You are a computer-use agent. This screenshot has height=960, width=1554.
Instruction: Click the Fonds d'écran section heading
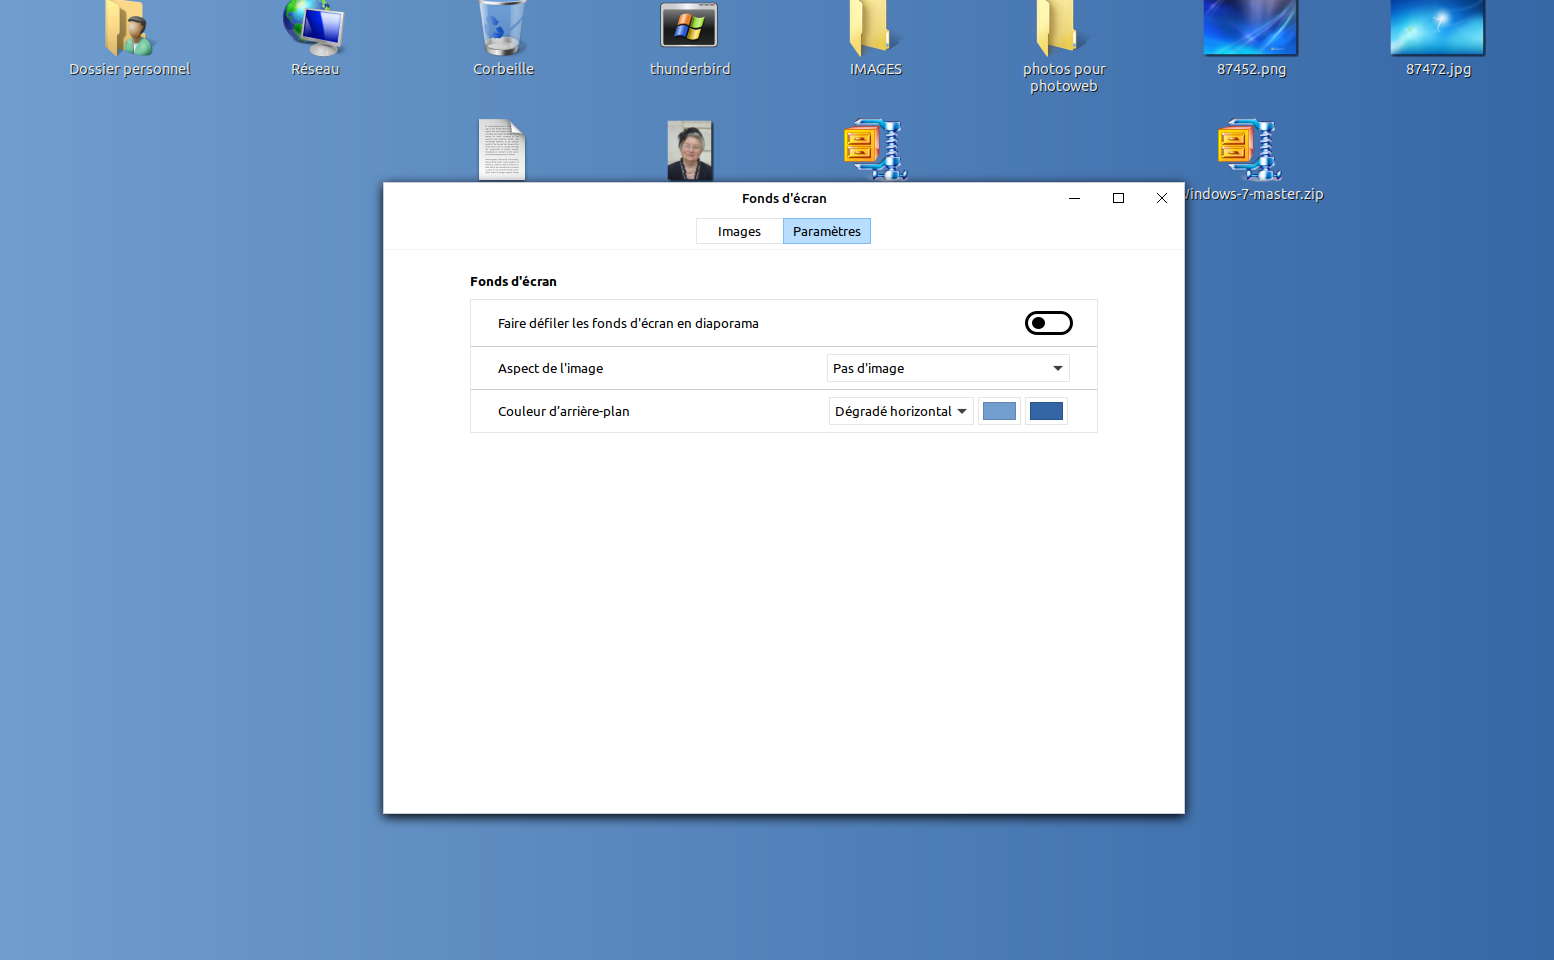pyautogui.click(x=513, y=281)
